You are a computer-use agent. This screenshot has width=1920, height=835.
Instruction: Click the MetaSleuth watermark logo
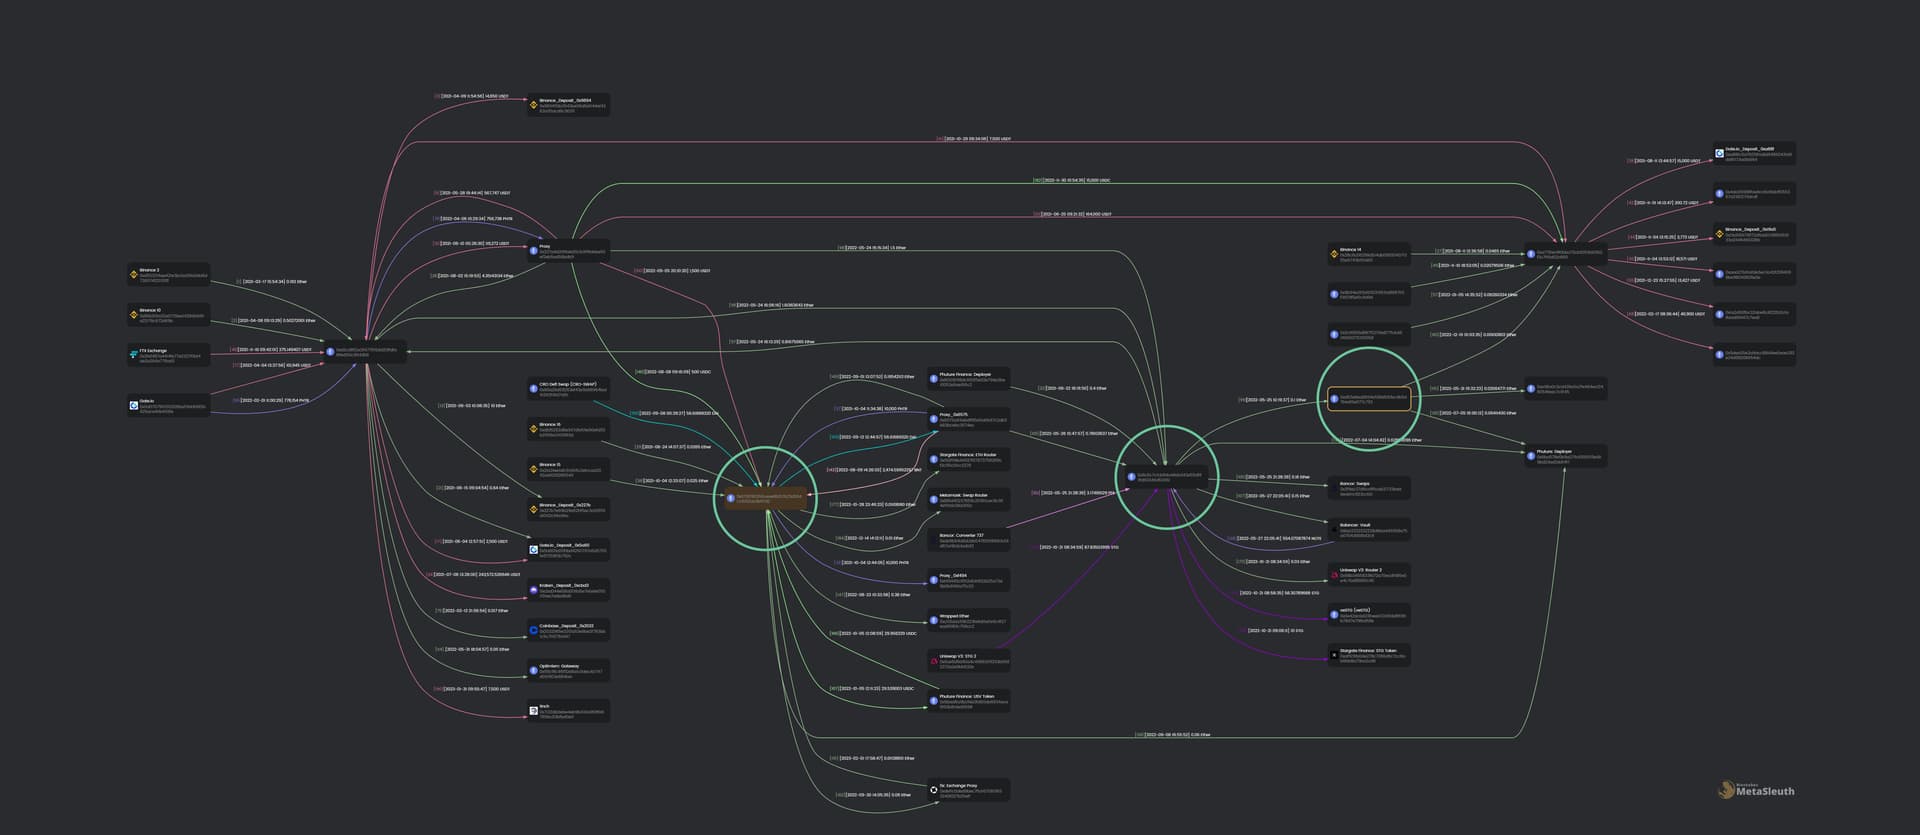(x=1727, y=790)
